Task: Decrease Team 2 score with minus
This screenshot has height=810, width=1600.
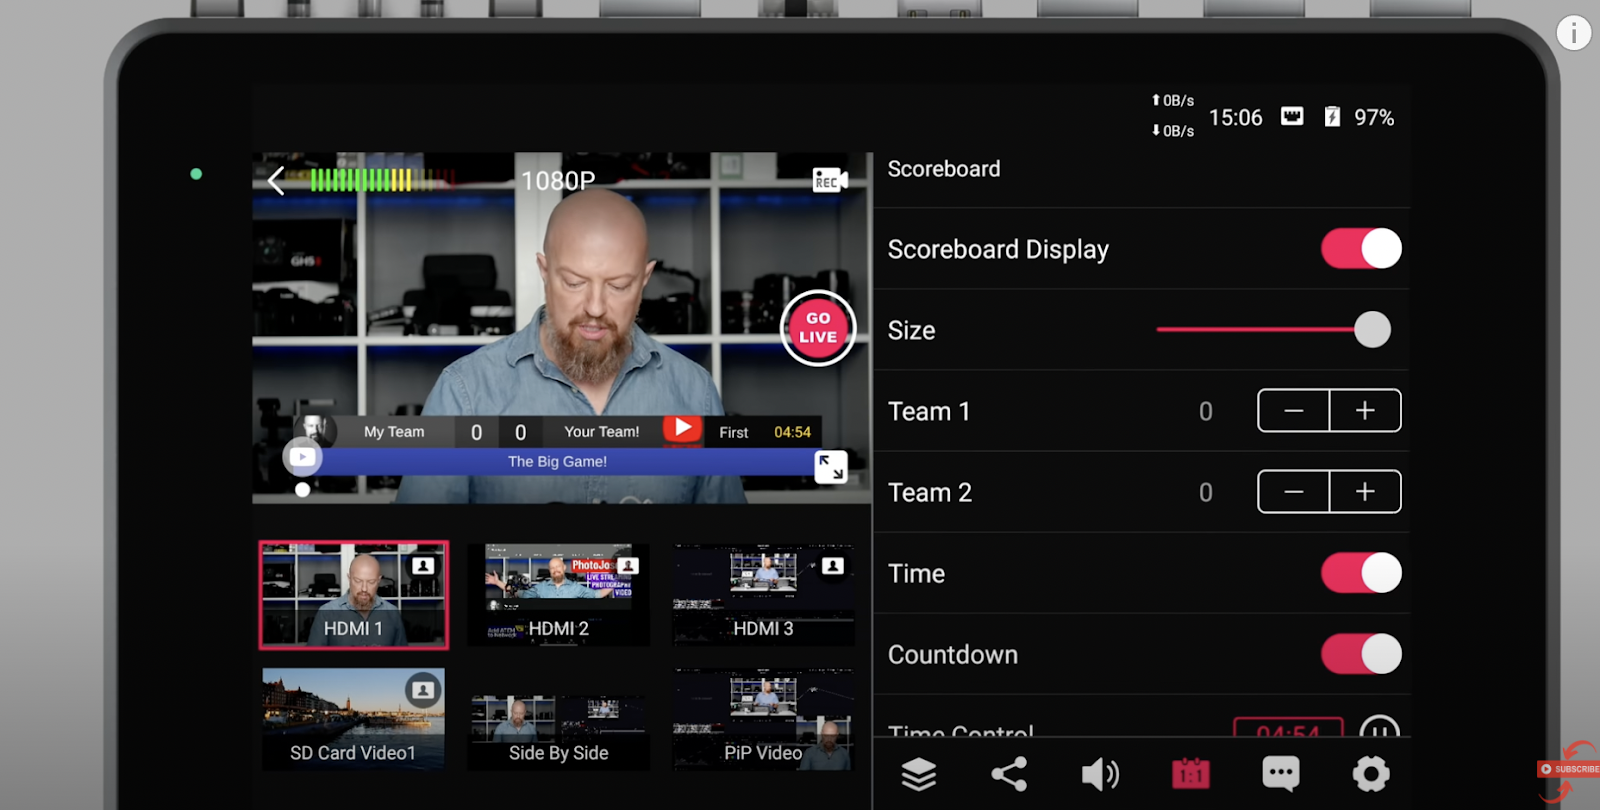Action: click(x=1293, y=492)
